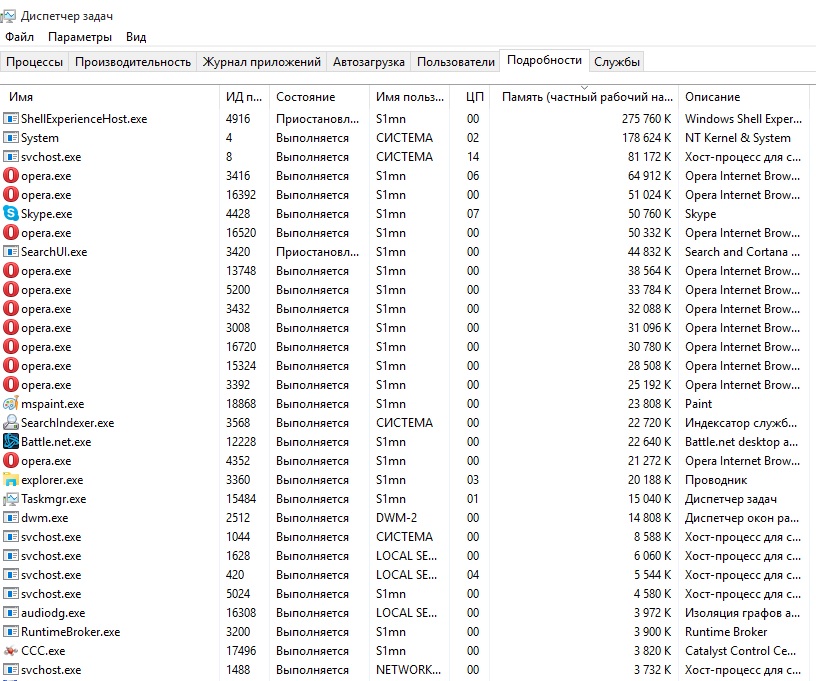Sort by the Состояние column header
816x681 pixels.
click(x=319, y=97)
